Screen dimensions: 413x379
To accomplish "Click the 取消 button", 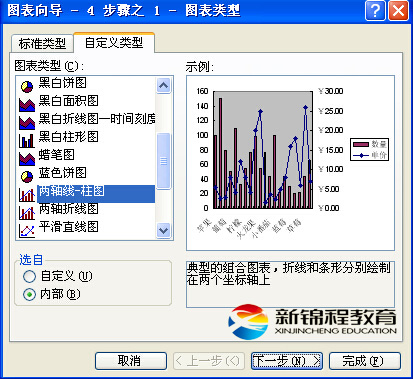I will 131,361.
